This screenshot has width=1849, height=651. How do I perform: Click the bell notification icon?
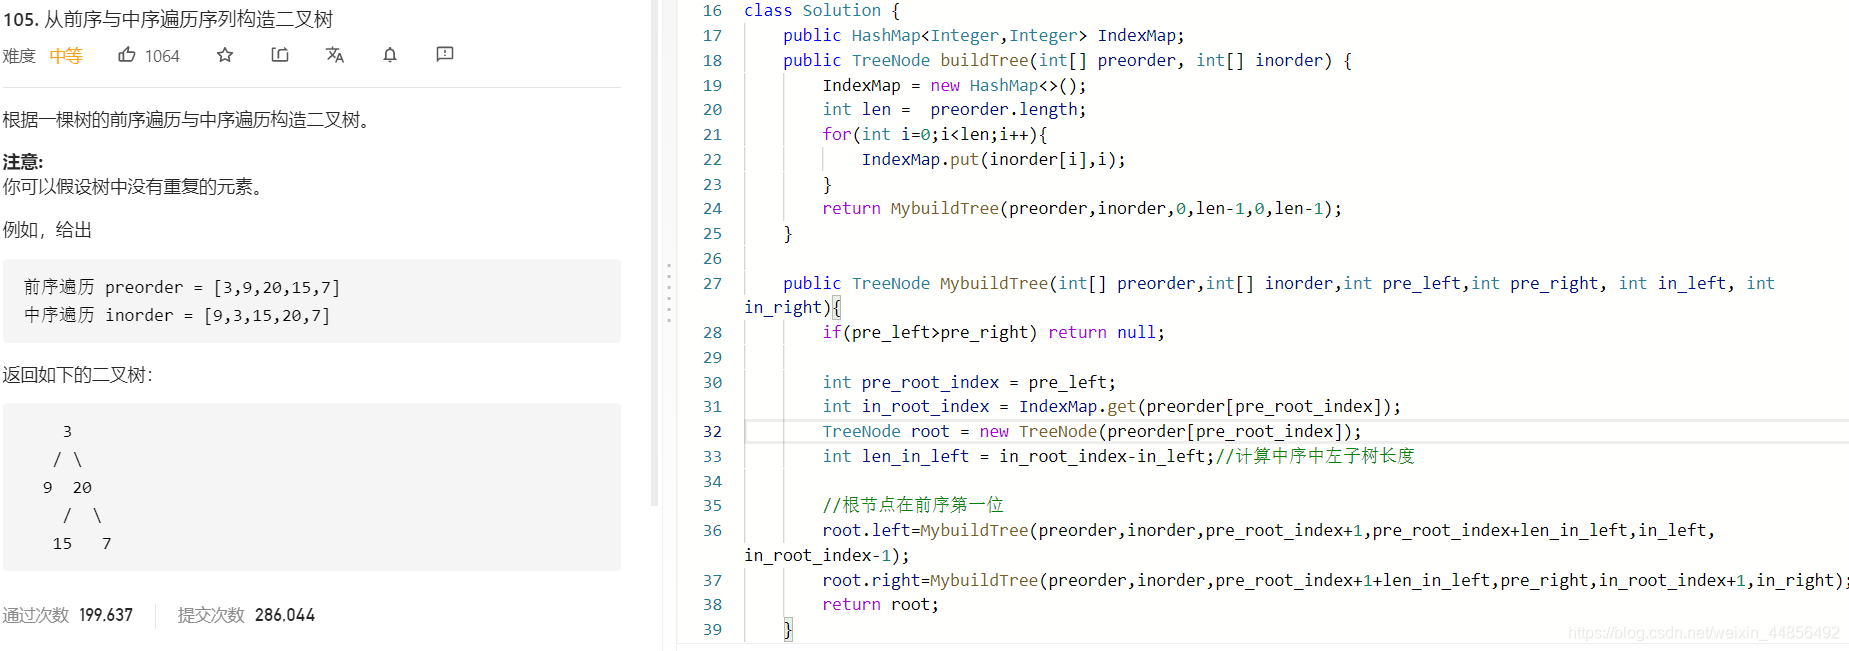[x=390, y=55]
